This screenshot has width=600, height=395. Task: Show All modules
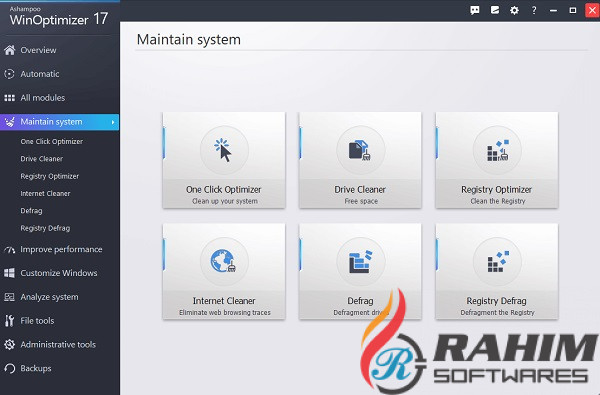(x=42, y=98)
